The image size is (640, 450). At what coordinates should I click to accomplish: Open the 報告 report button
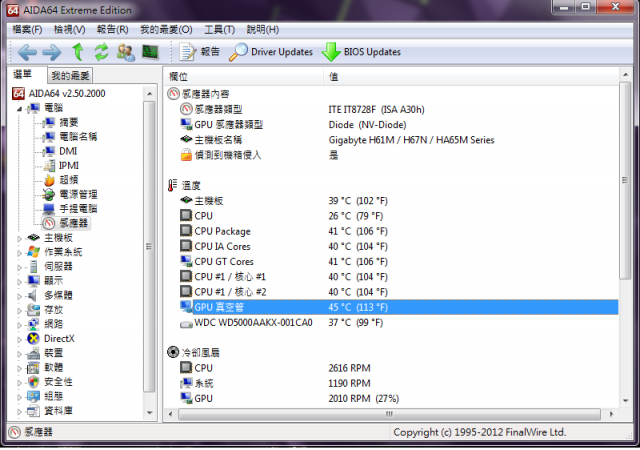200,52
